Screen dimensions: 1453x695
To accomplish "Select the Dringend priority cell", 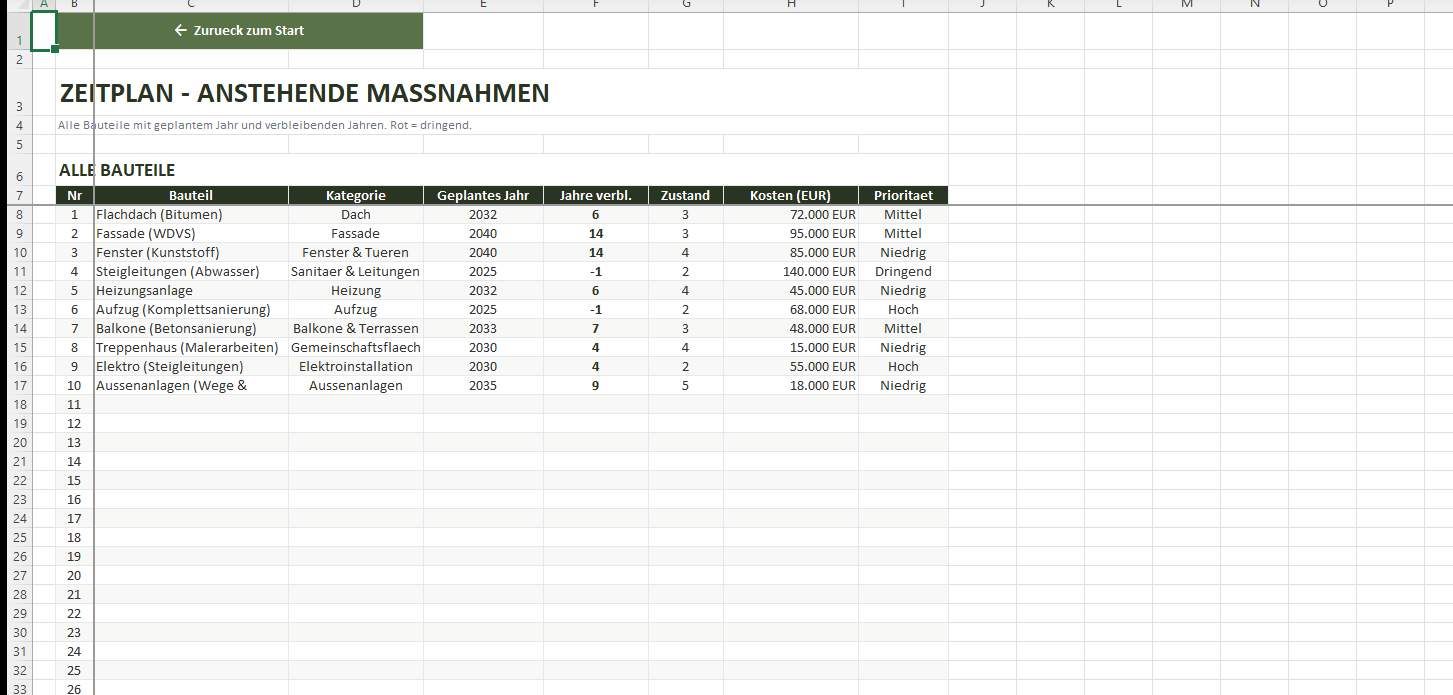I will point(902,272).
